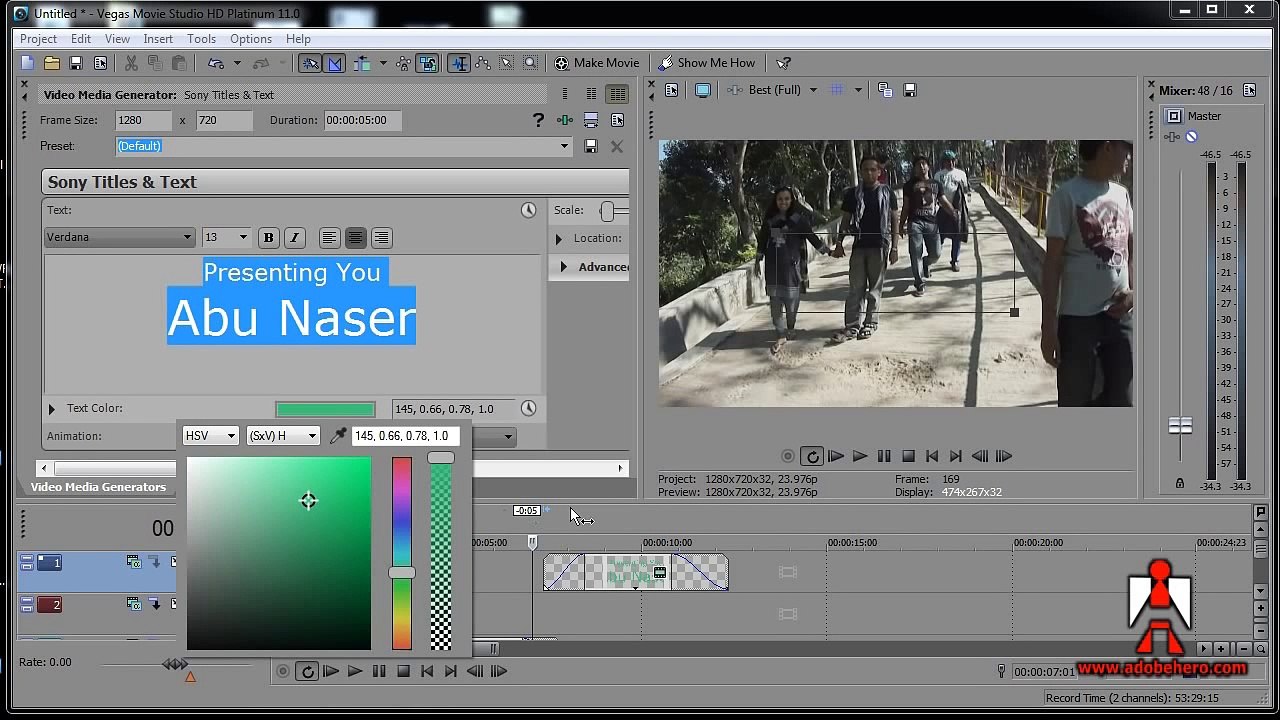Toggle Bold text formatting
Screen dimensions: 1280x720
pyautogui.click(x=268, y=238)
